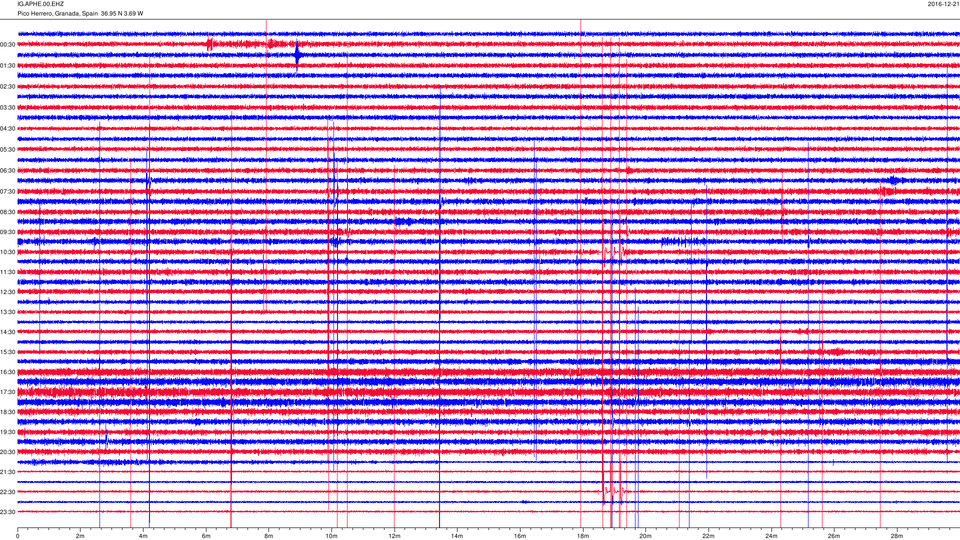Select the 10:30 time label
Image resolution: width=960 pixels, height=540 pixels.
(8, 252)
